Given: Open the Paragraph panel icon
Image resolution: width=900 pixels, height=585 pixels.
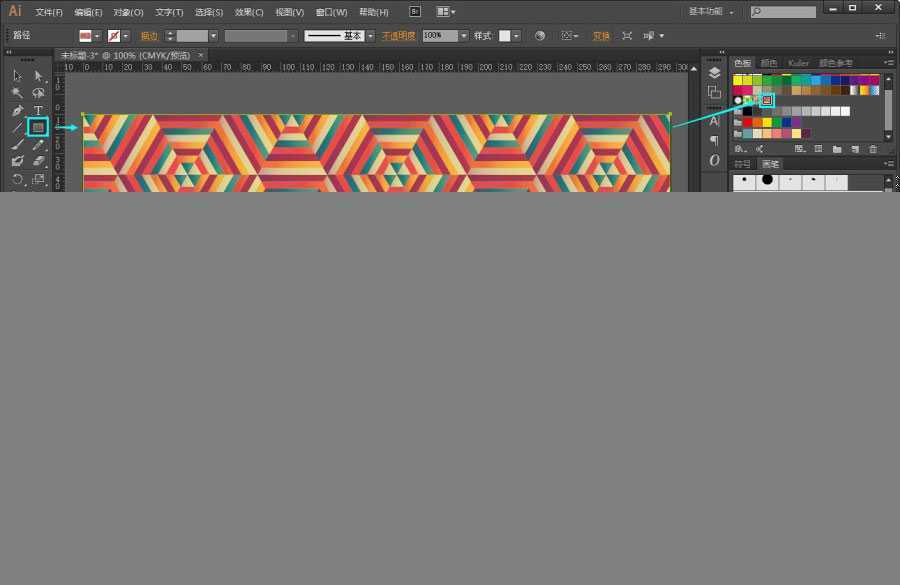Looking at the screenshot, I should (714, 140).
